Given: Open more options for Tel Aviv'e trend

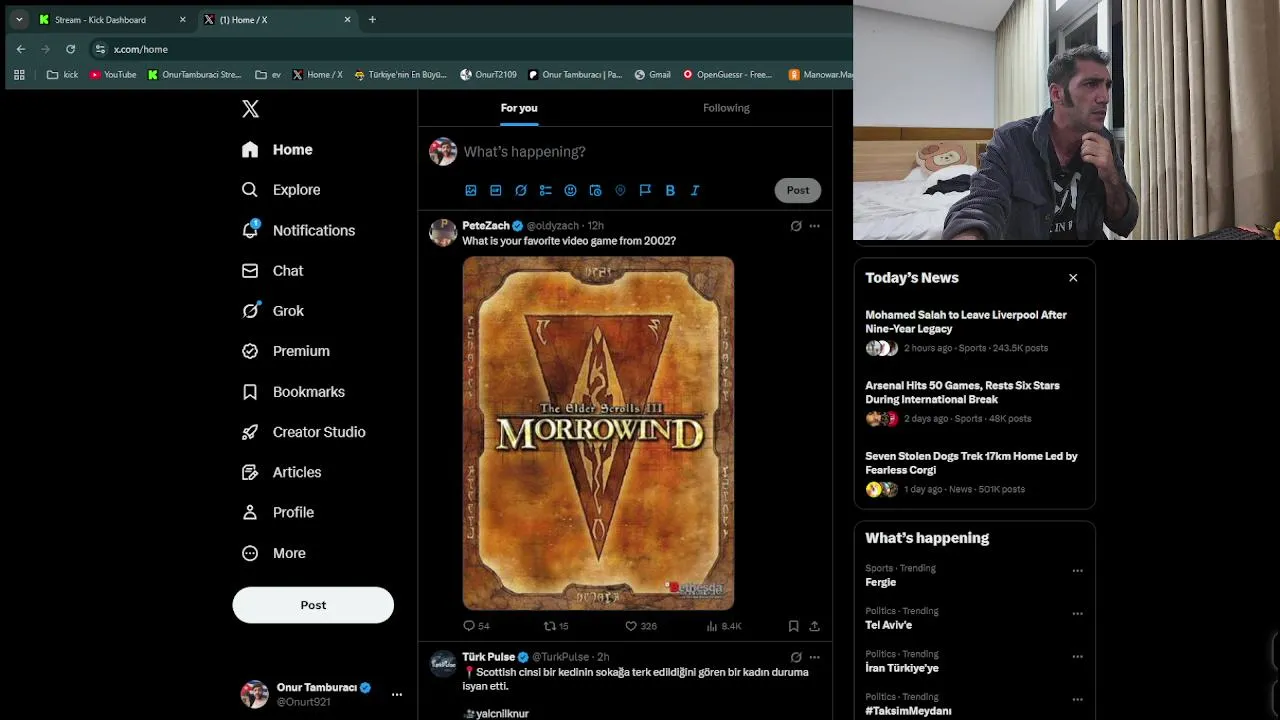Looking at the screenshot, I should (1077, 614).
